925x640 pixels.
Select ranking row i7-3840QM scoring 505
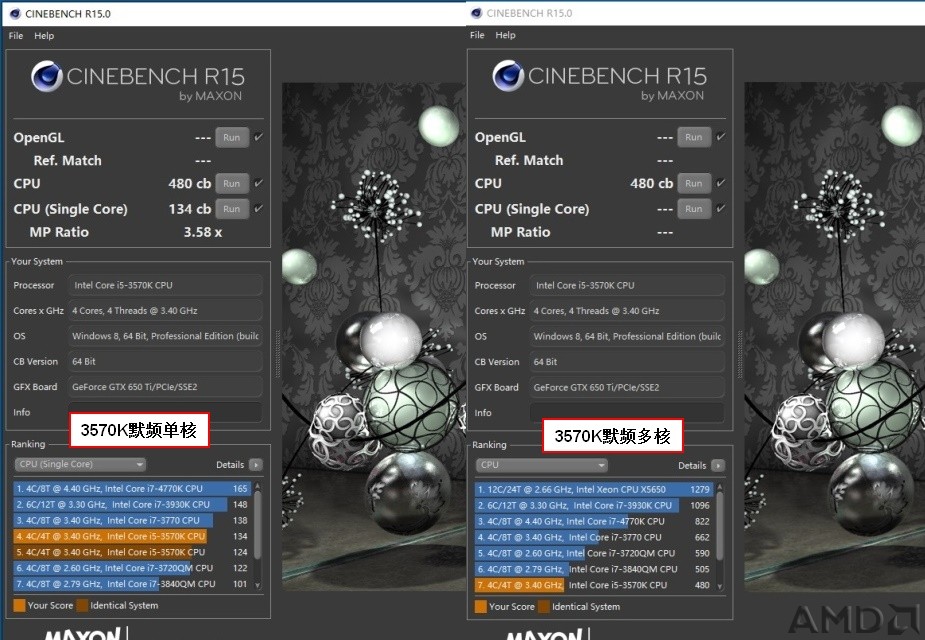595,569
